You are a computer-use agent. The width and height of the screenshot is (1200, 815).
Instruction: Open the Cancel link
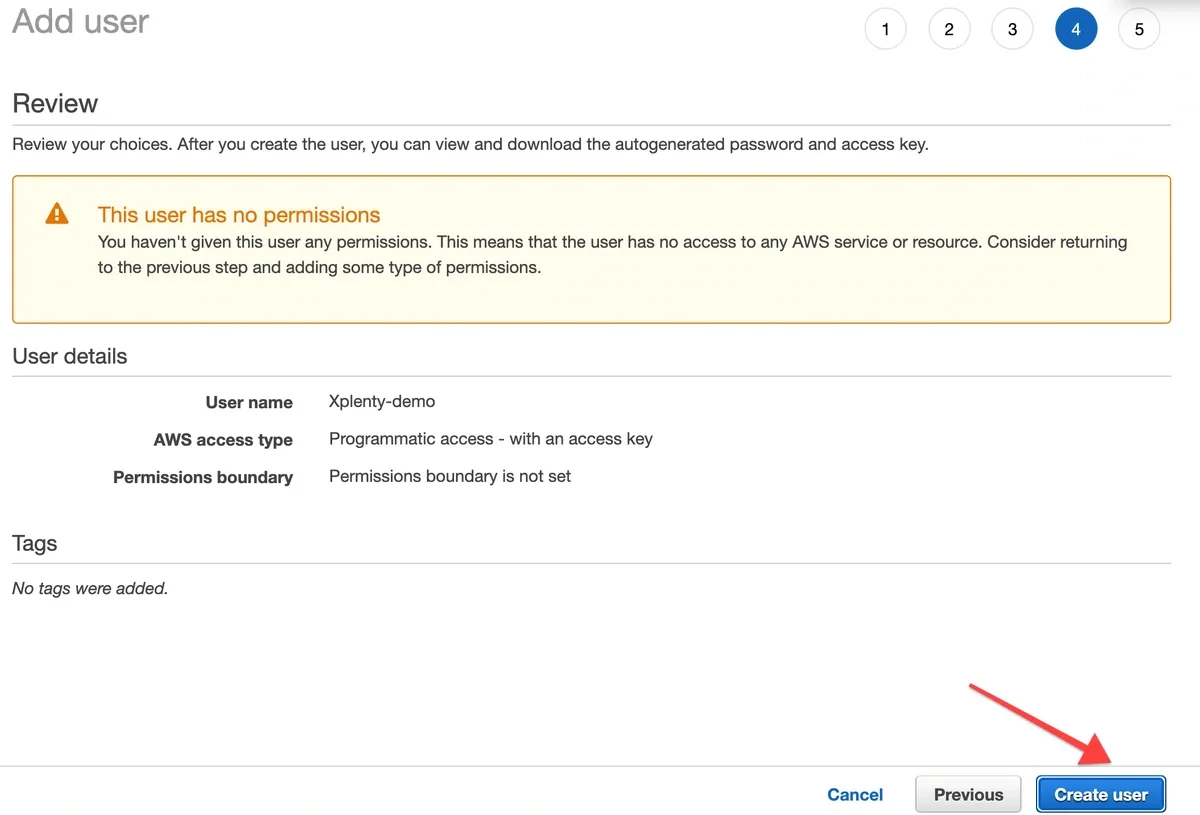854,794
